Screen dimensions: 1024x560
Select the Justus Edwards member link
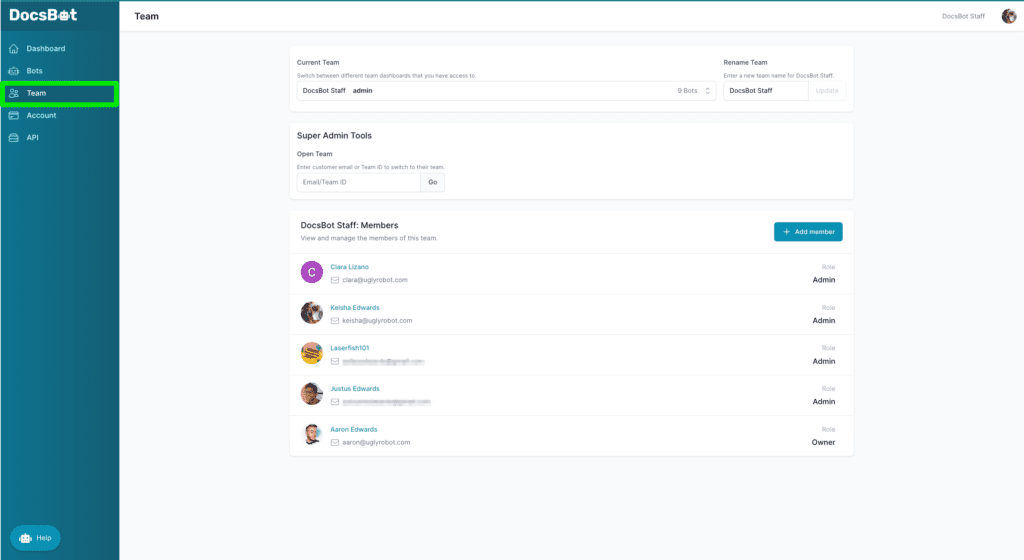pyautogui.click(x=355, y=388)
